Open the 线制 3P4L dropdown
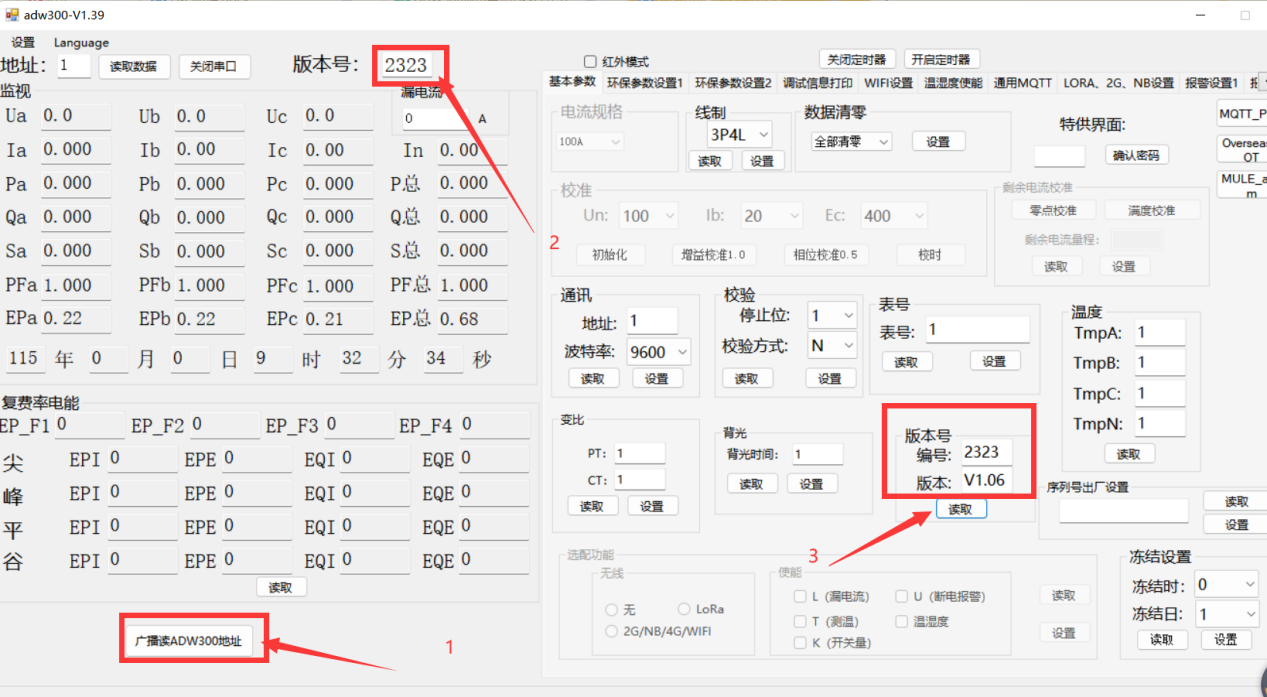 coord(734,133)
